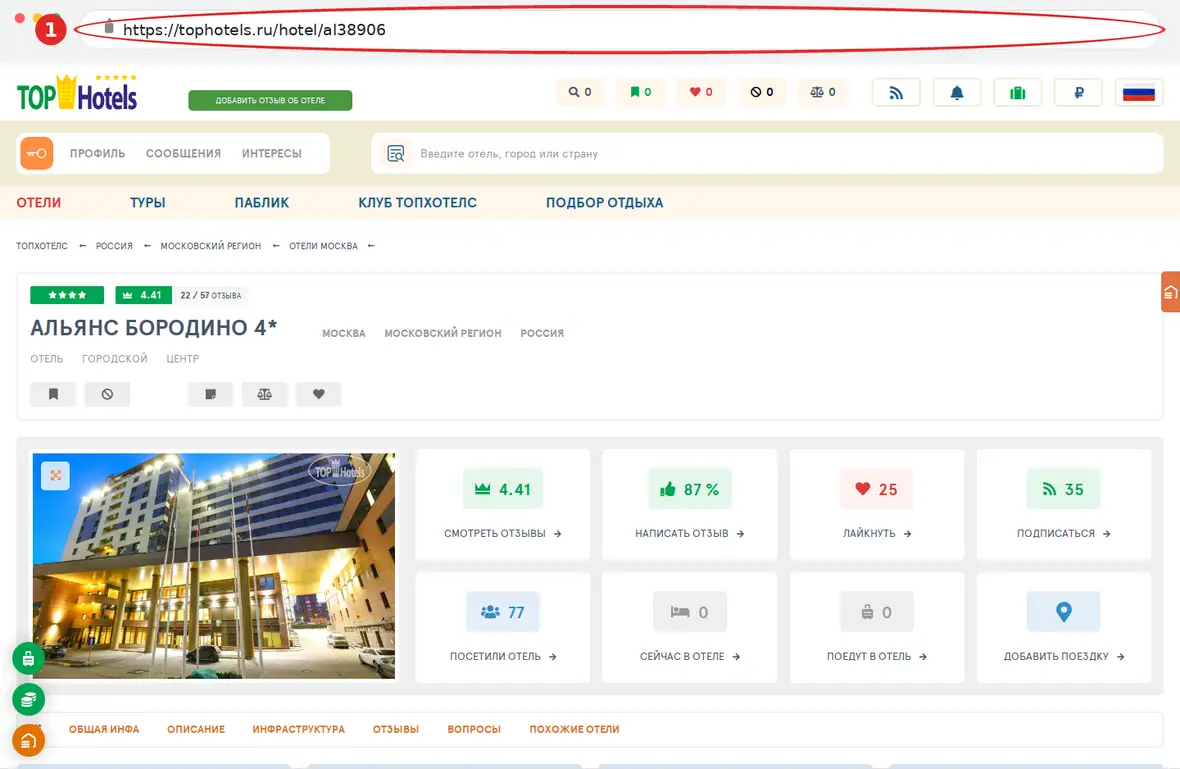Click ПОДПИСАТЬСЯ link
The image size is (1180, 769).
click(1063, 533)
